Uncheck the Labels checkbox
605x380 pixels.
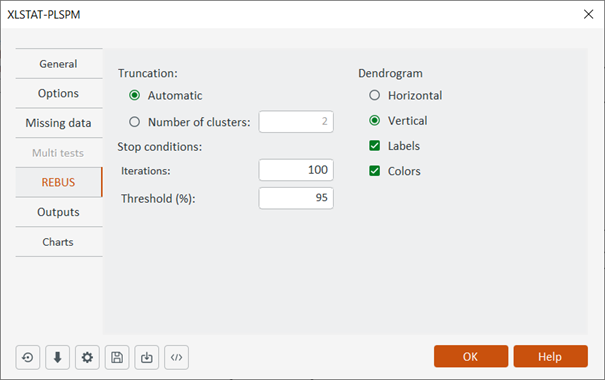[x=374, y=146]
